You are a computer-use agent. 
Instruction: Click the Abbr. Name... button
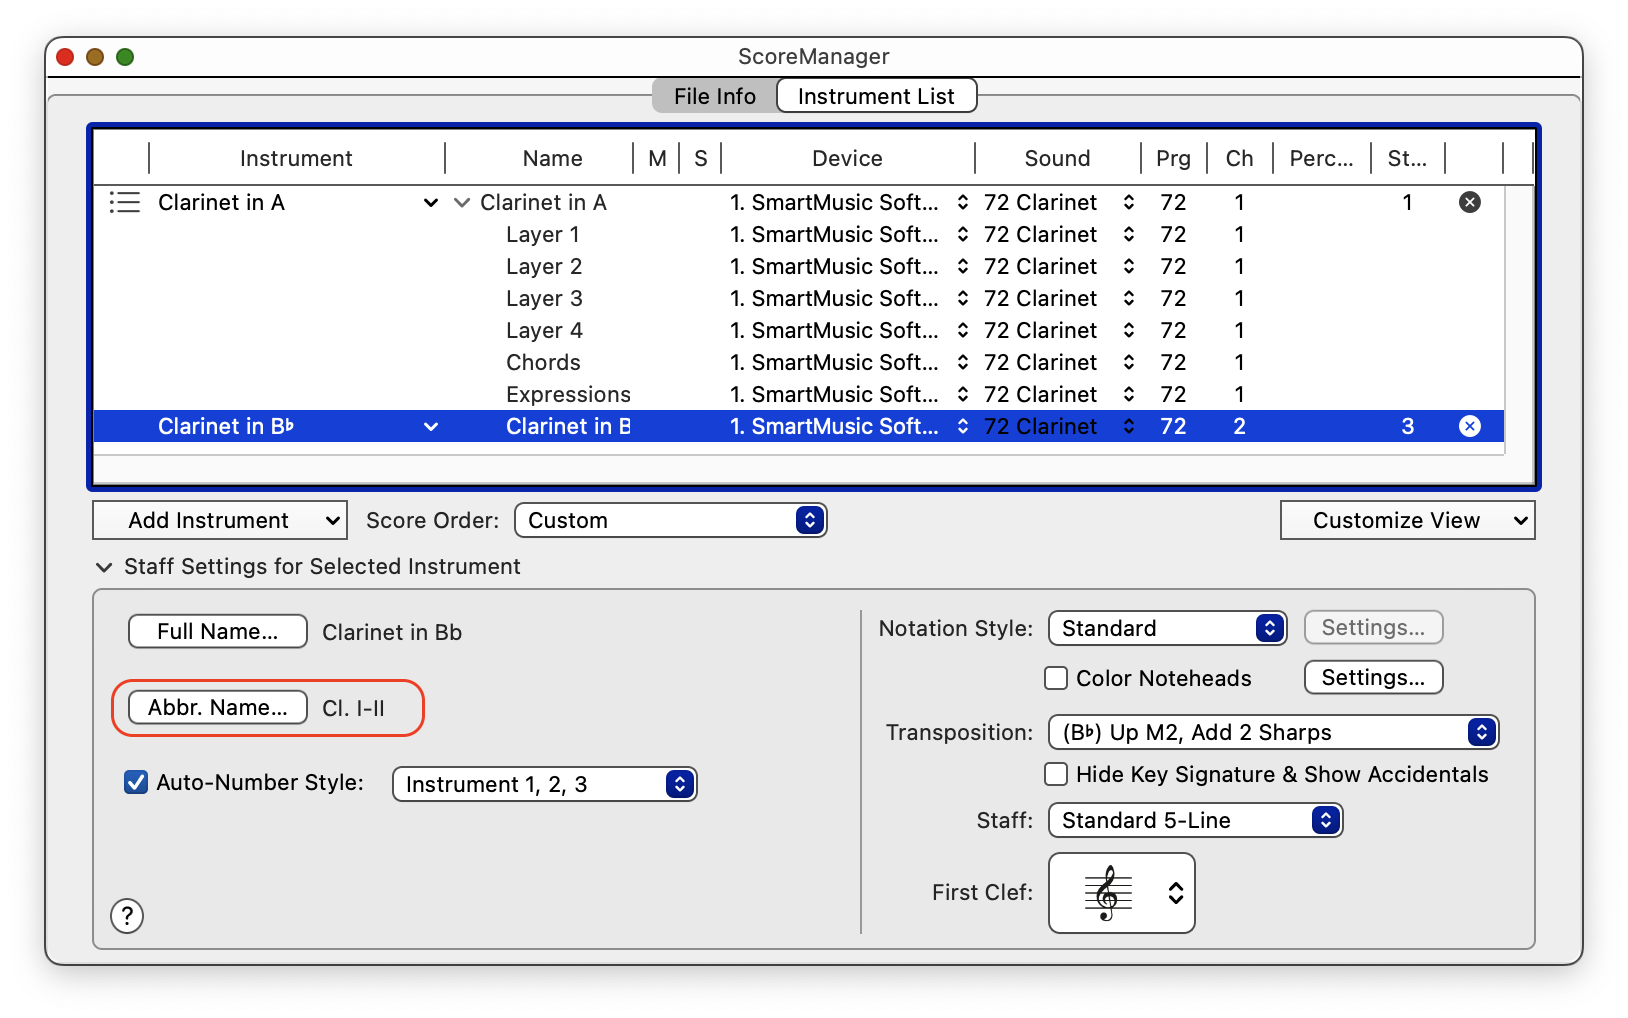pyautogui.click(x=217, y=707)
